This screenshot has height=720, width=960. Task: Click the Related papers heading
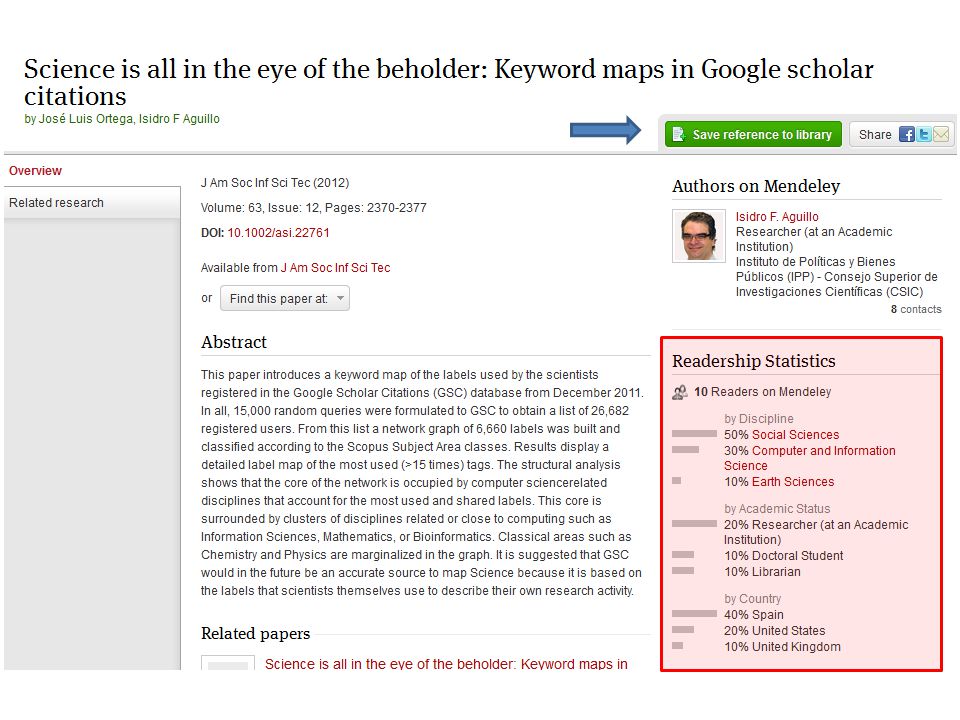point(255,633)
